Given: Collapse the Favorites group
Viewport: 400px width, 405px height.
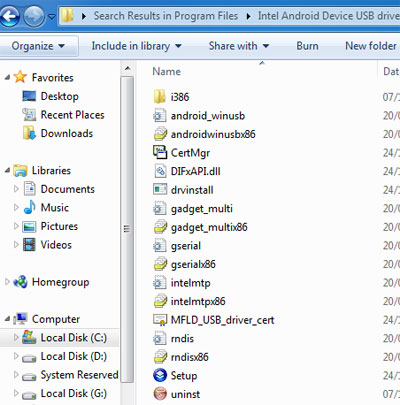Looking at the screenshot, I should click(x=7, y=77).
